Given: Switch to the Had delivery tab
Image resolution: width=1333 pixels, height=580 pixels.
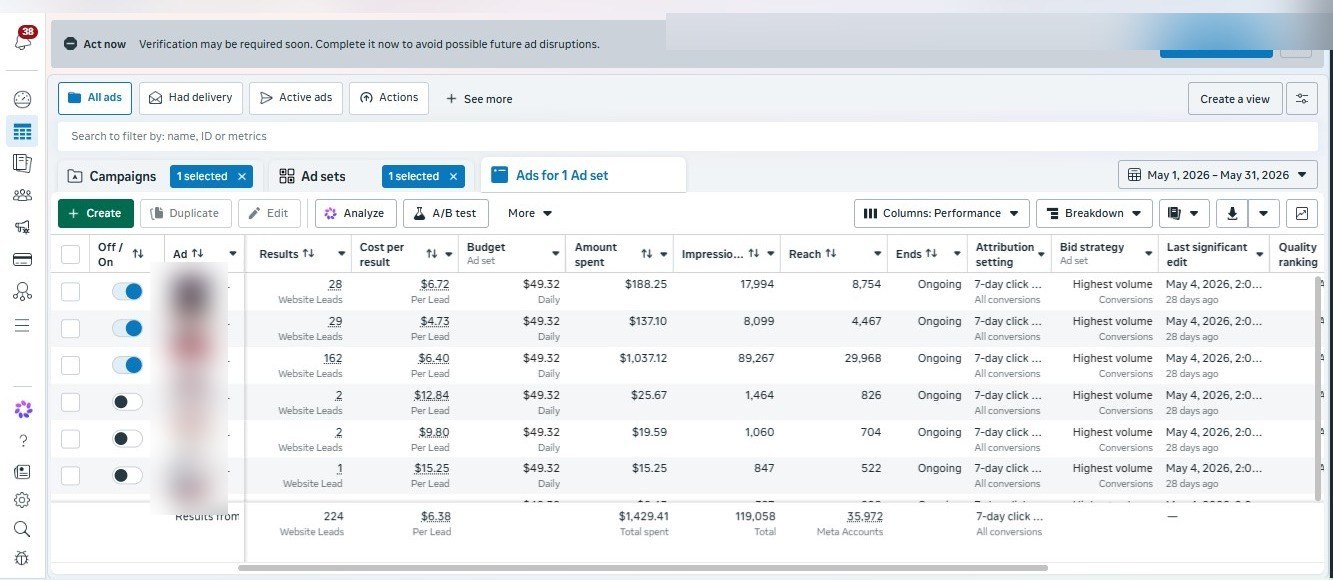Looking at the screenshot, I should (x=191, y=98).
